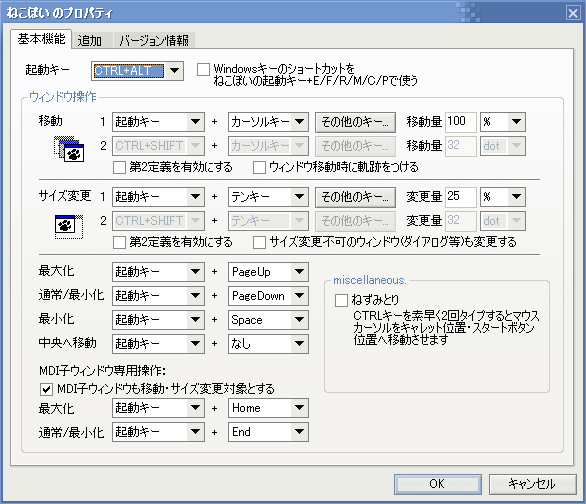Check the Windowsキーのショートカット option
Viewport: 586px width, 504px height.
tap(203, 69)
